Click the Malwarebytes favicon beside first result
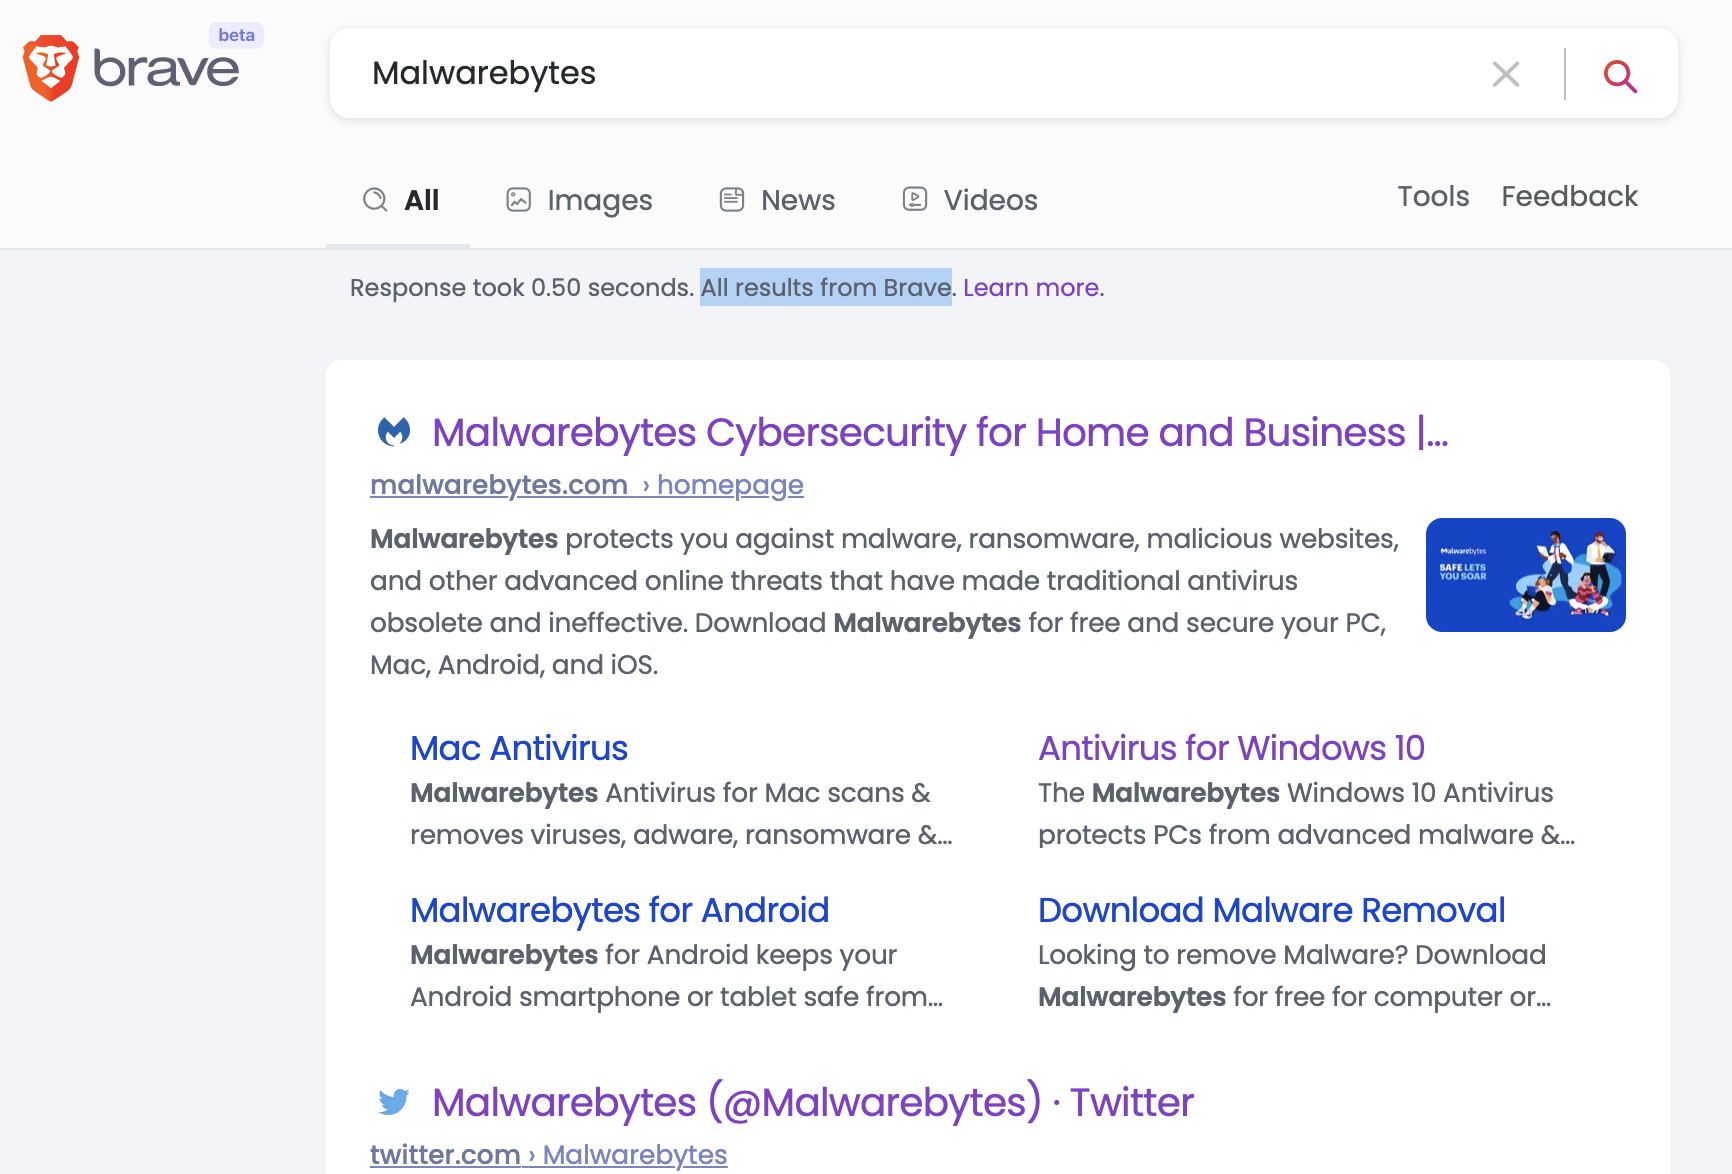 pos(394,432)
